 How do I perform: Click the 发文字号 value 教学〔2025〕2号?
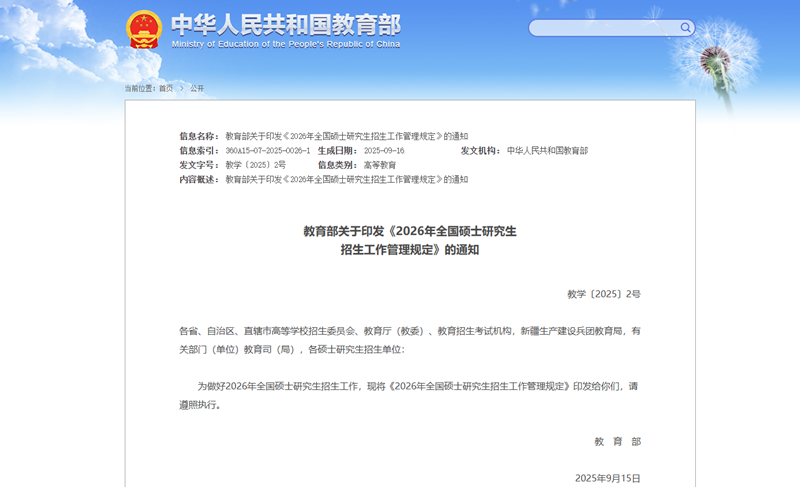256,165
